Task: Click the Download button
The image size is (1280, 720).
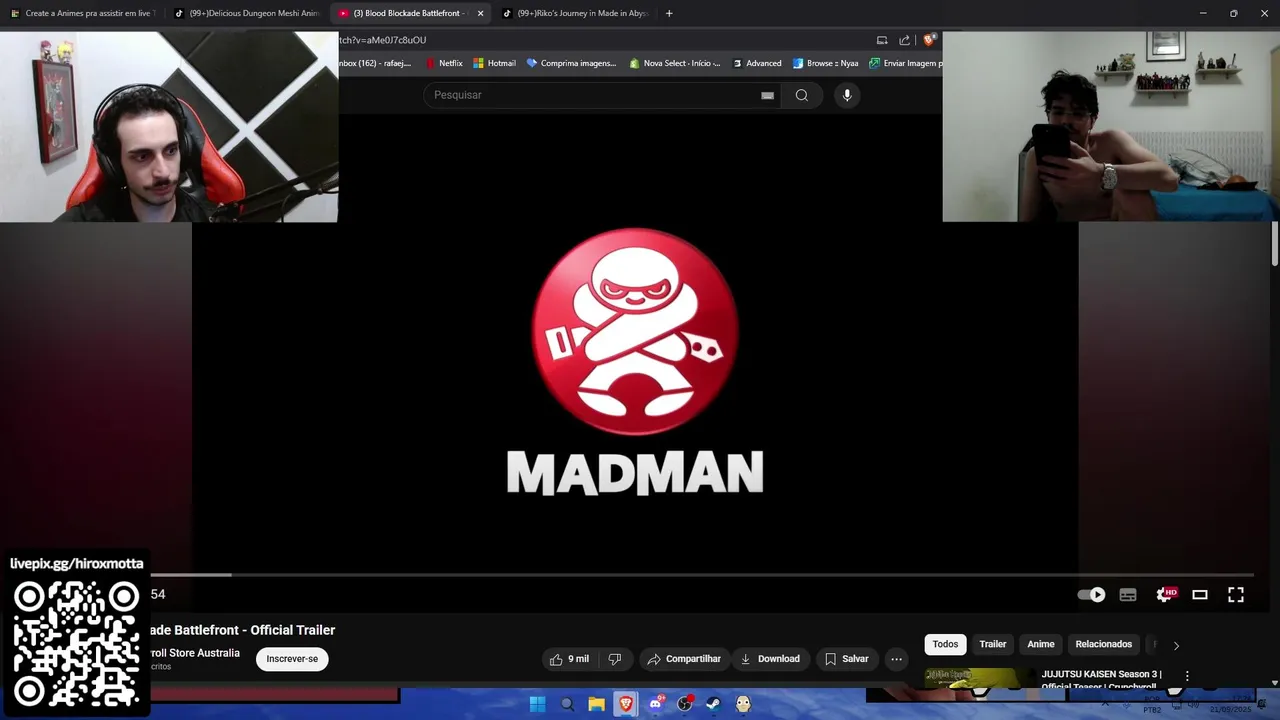Action: point(770,659)
